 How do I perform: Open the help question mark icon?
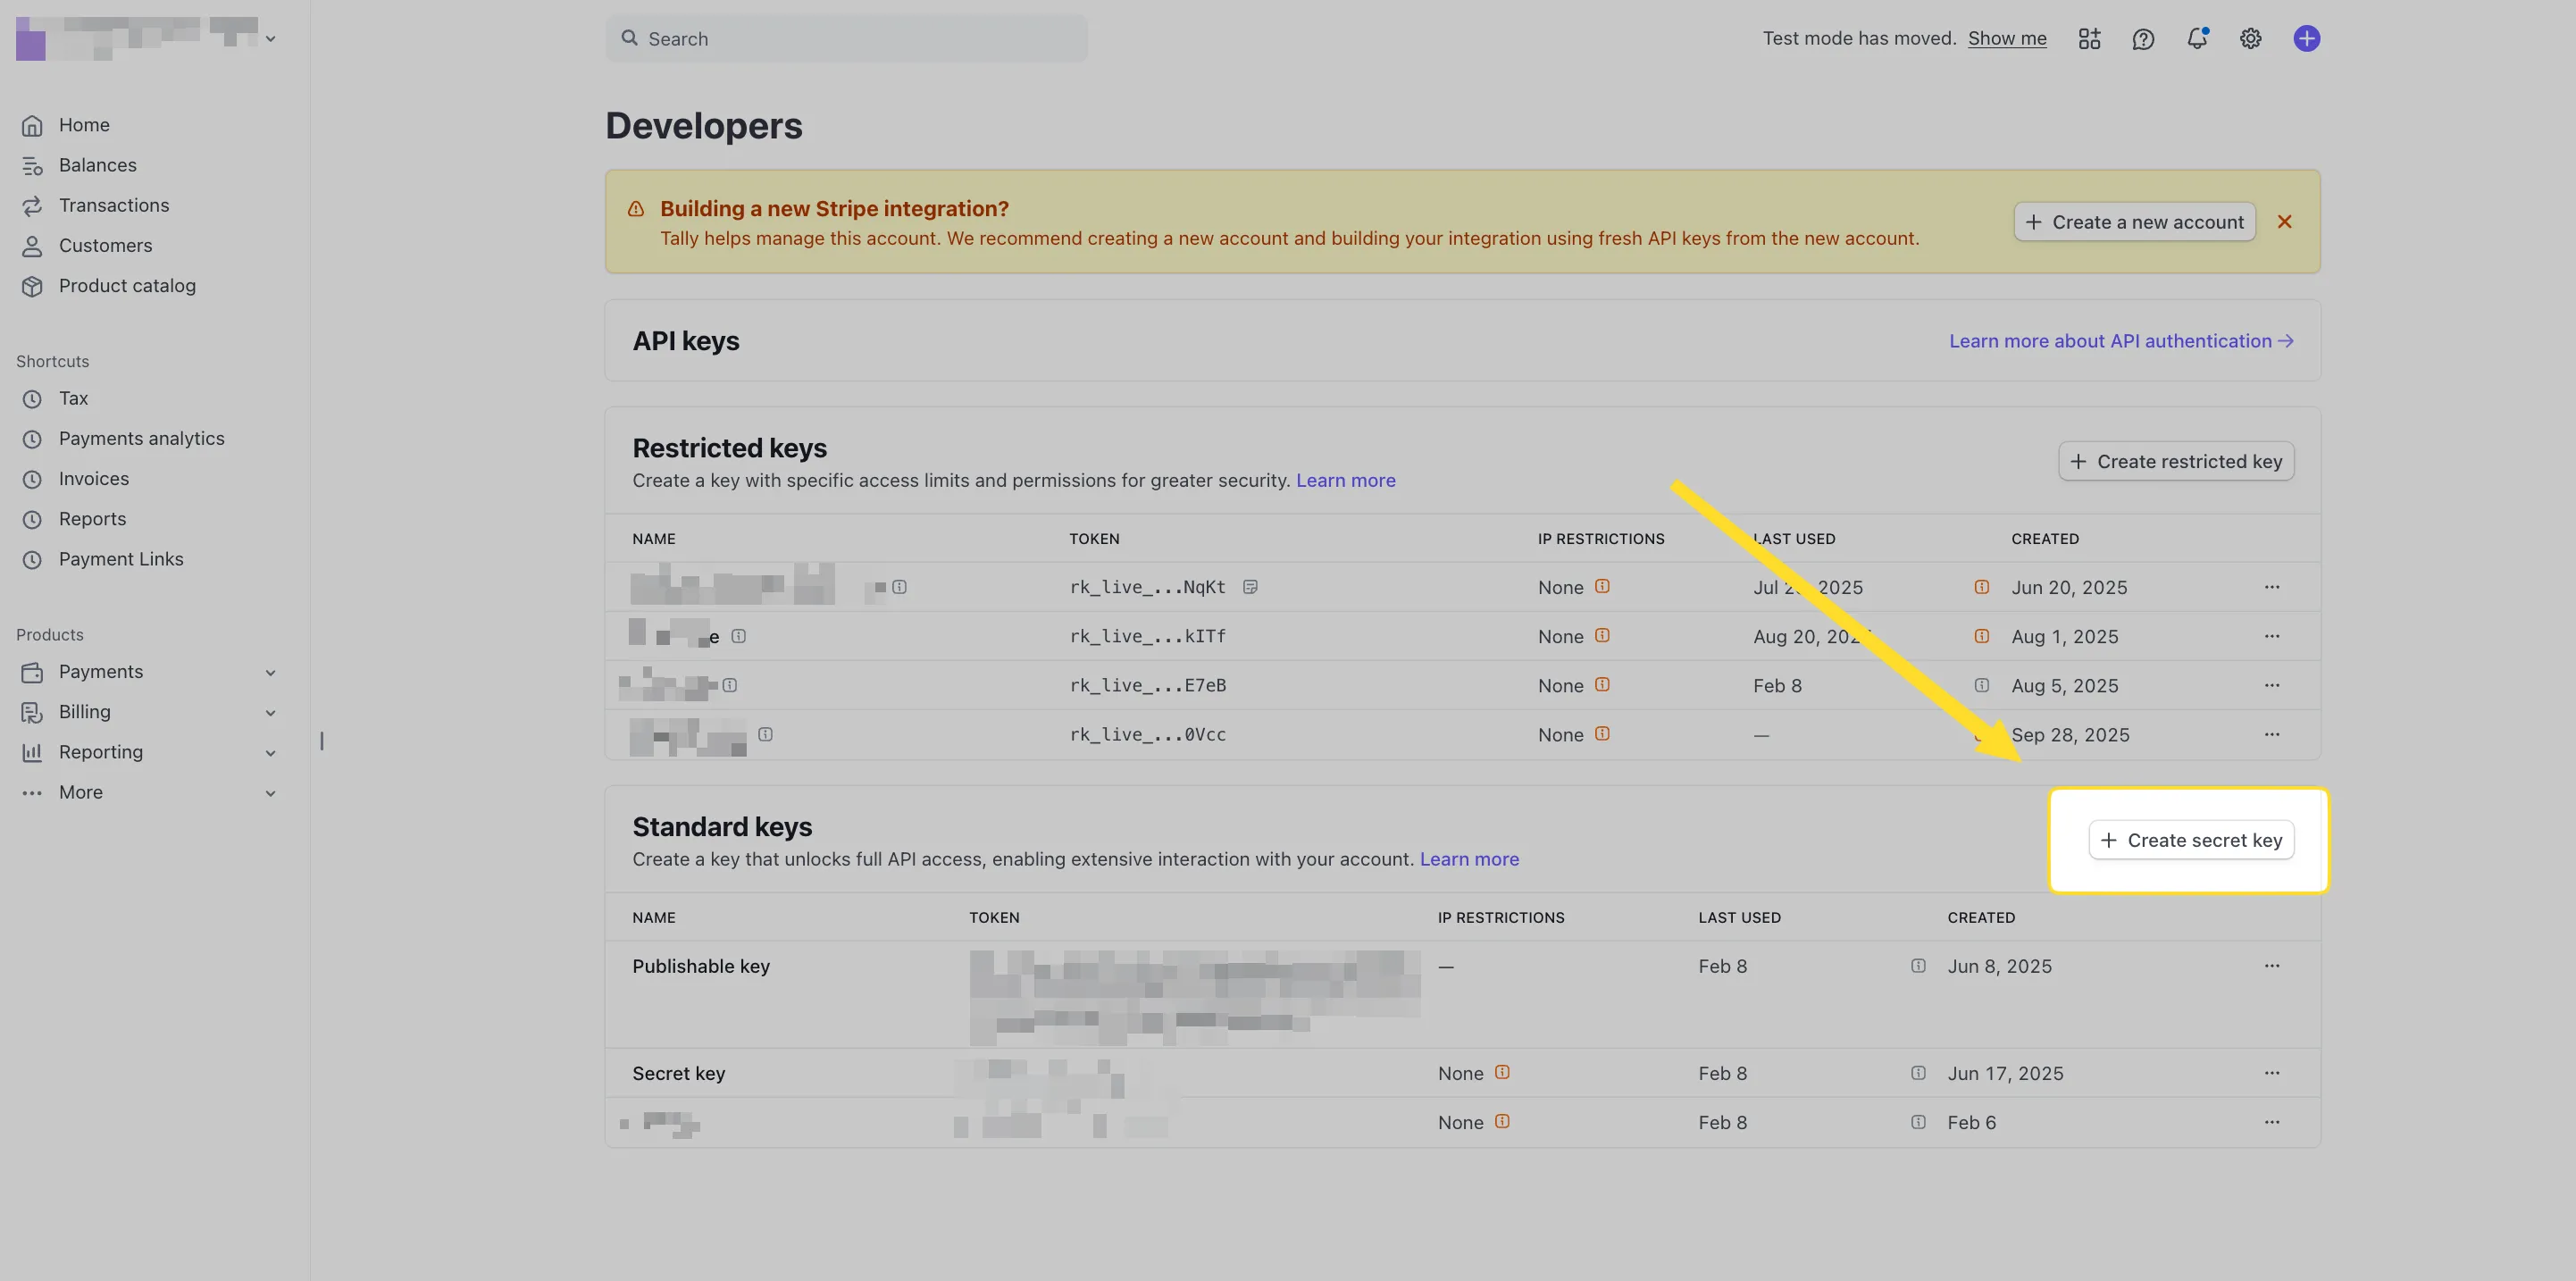point(2143,38)
